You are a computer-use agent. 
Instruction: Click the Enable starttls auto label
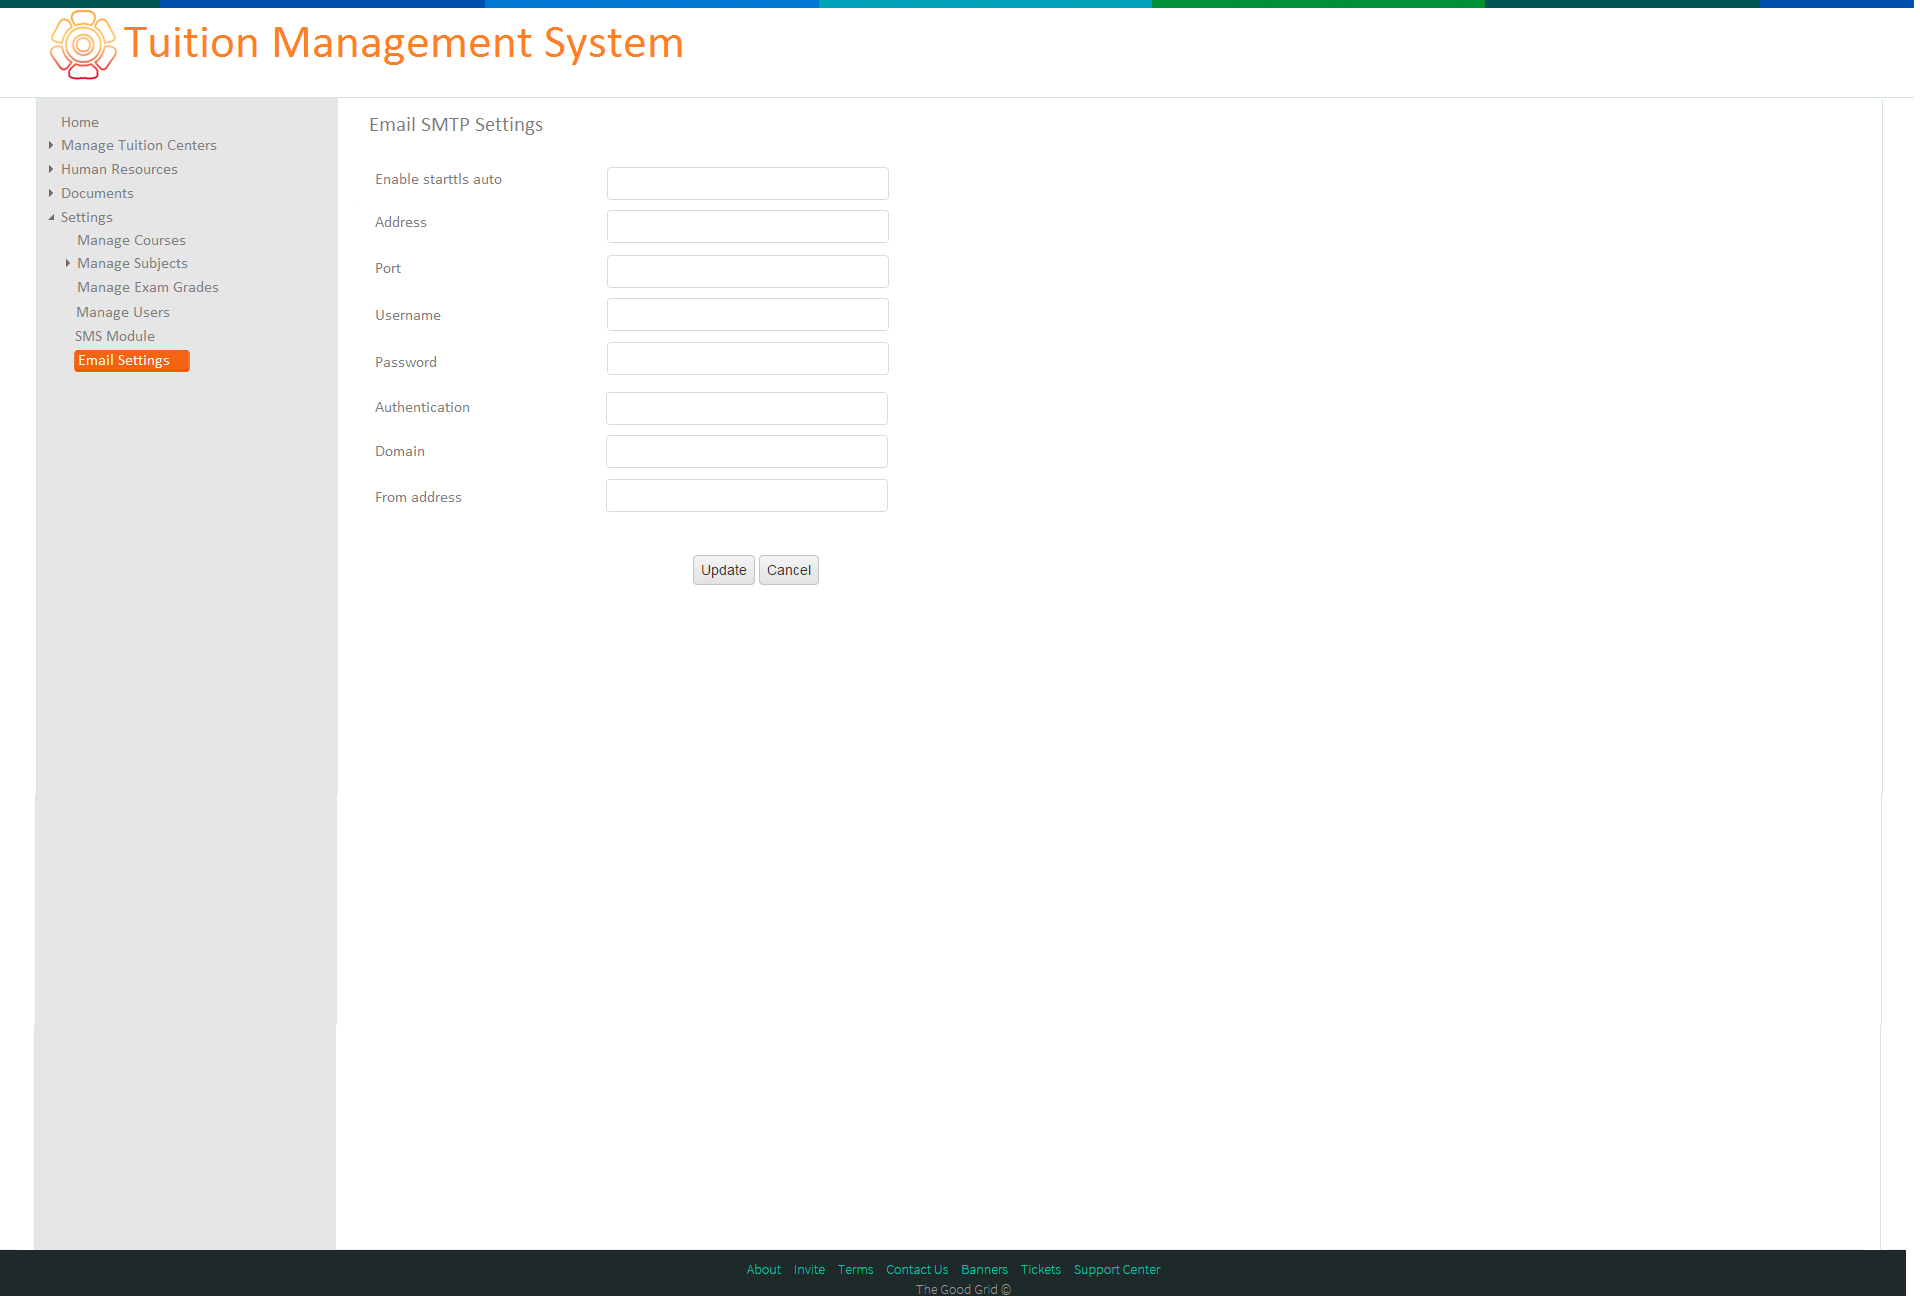438,179
